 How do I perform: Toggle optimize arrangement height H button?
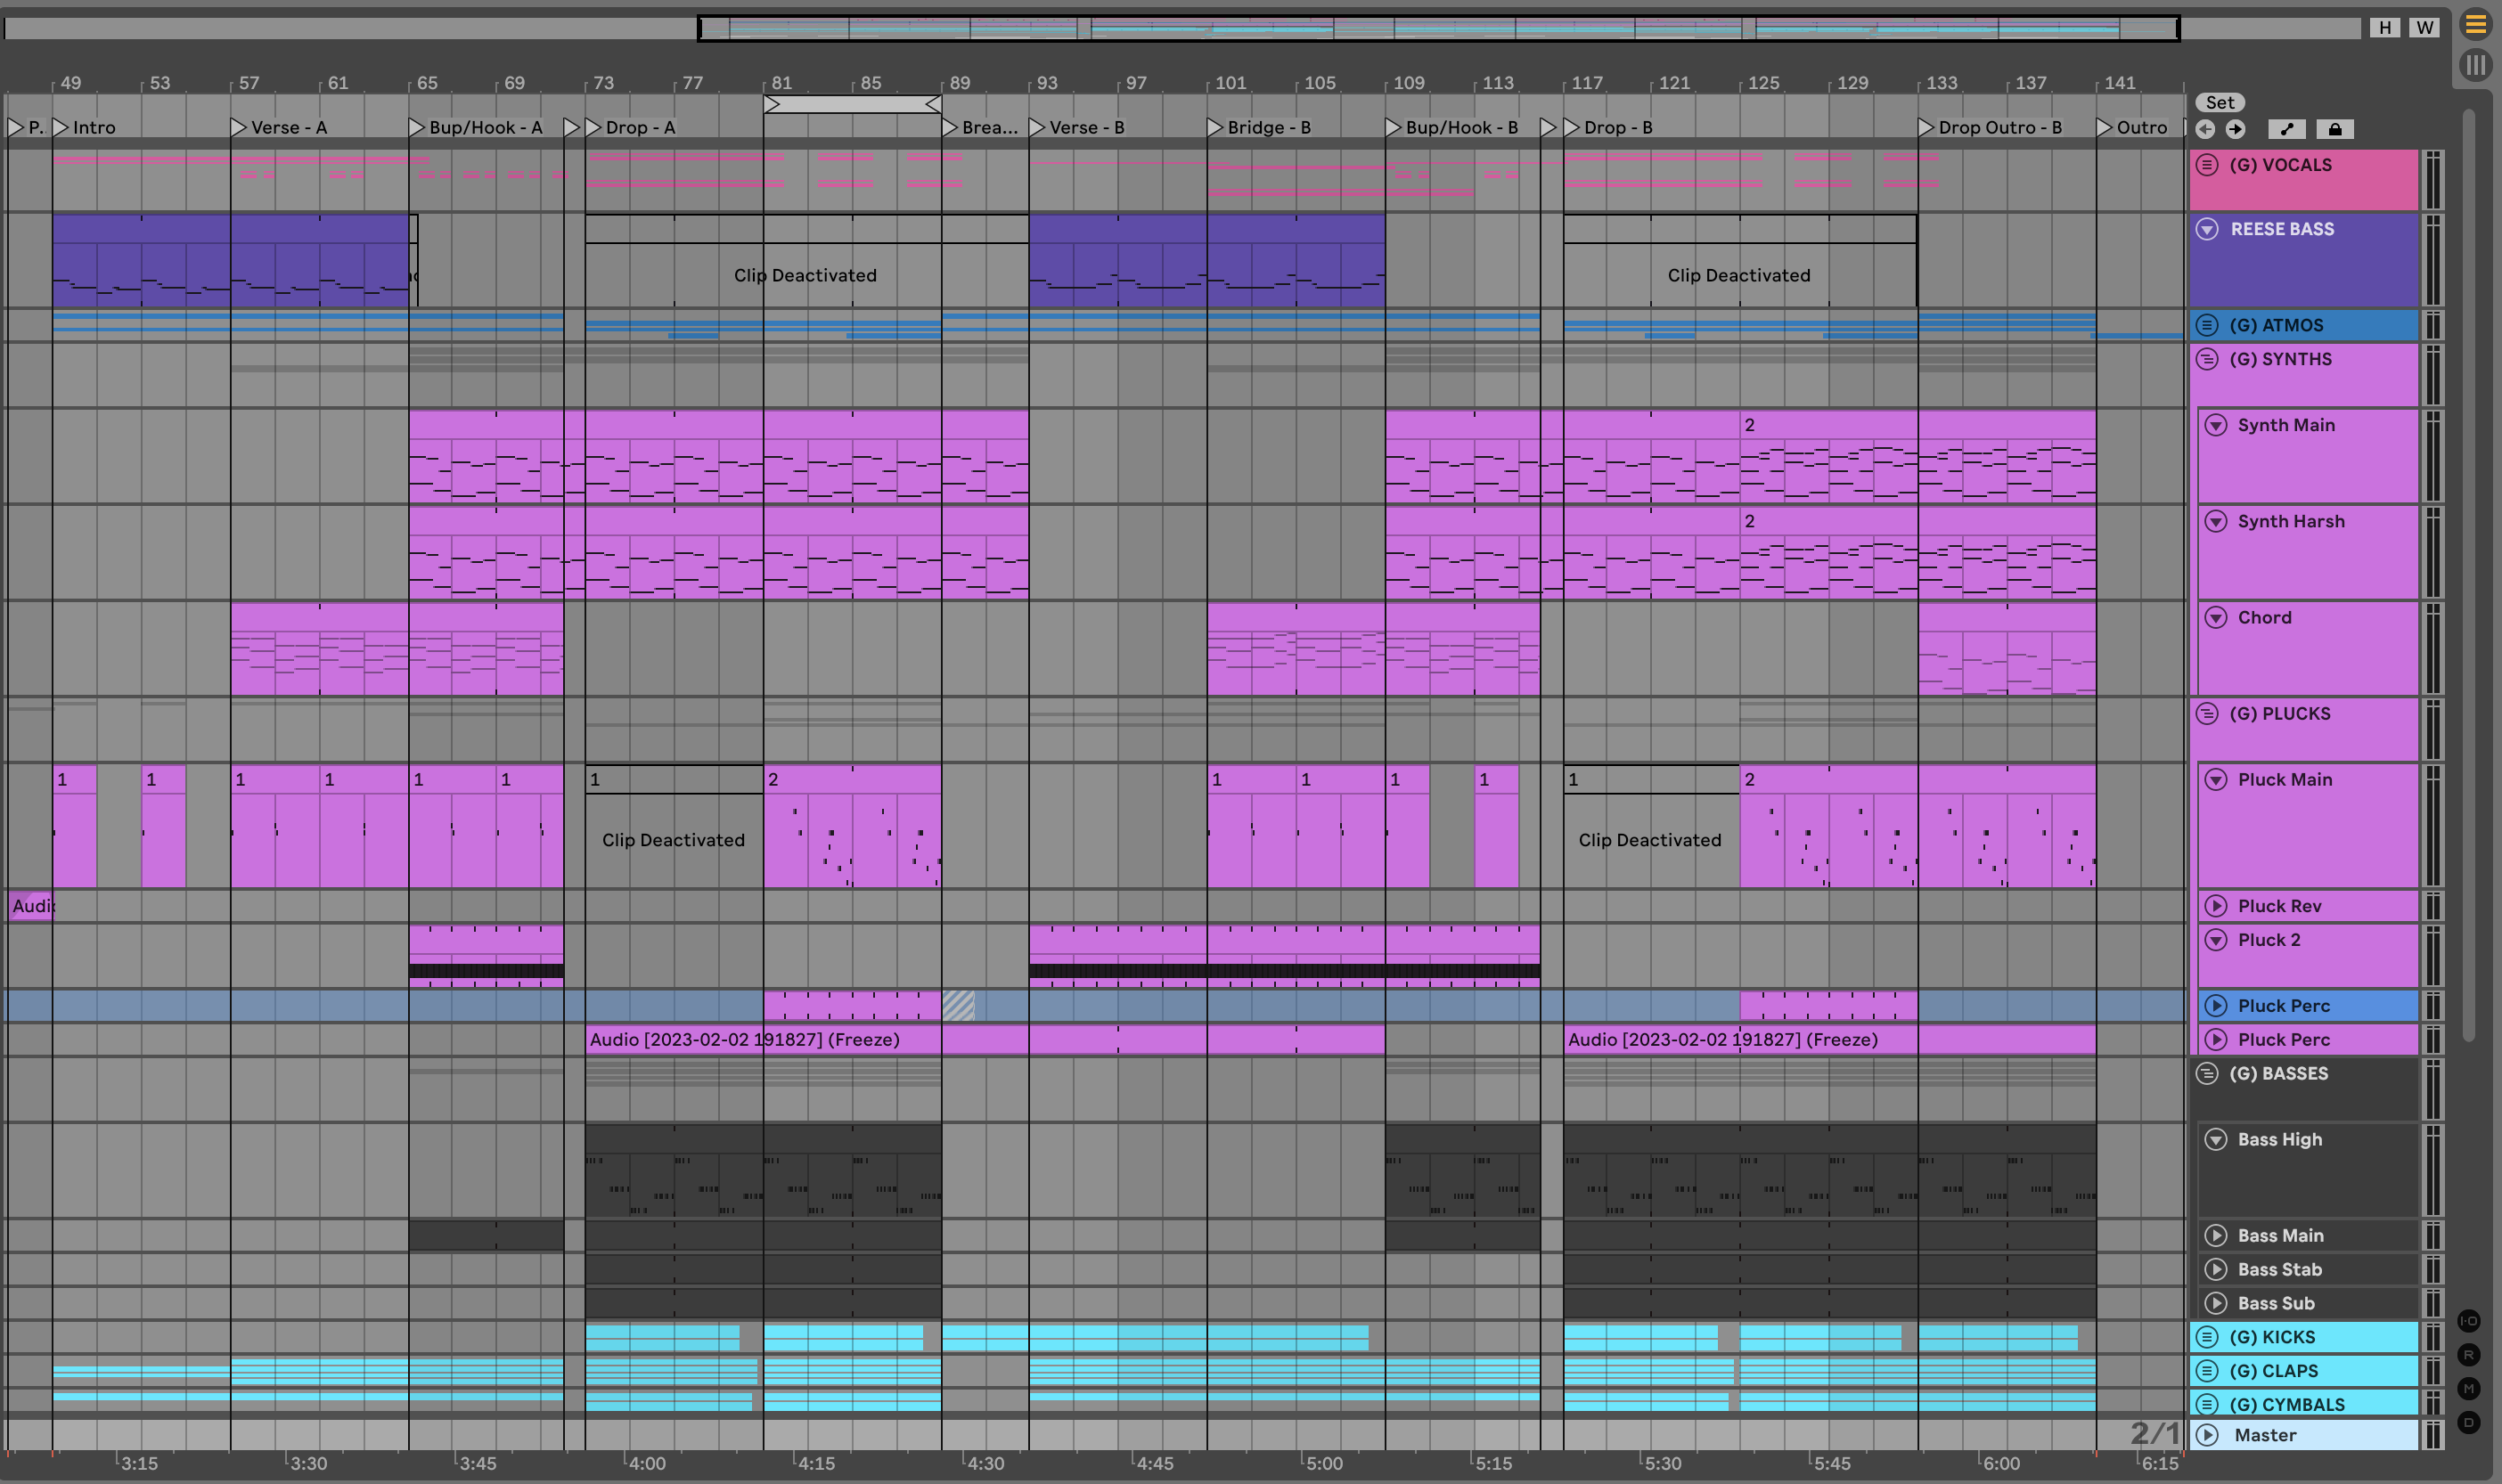[2385, 28]
